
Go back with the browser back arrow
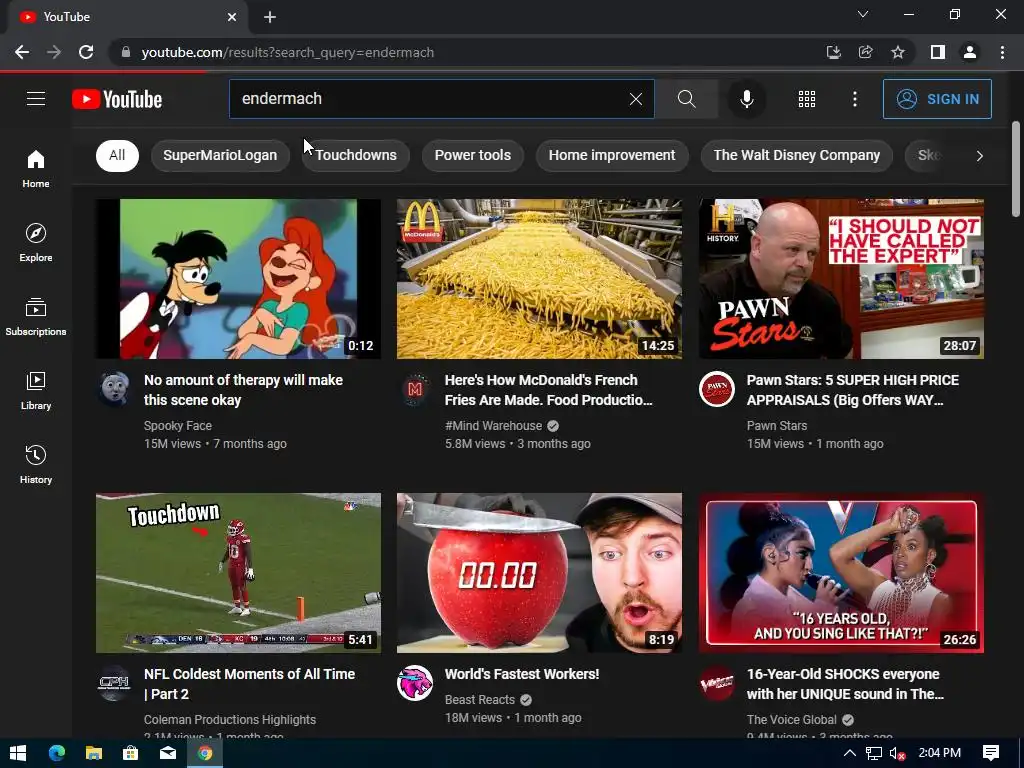[x=22, y=52]
